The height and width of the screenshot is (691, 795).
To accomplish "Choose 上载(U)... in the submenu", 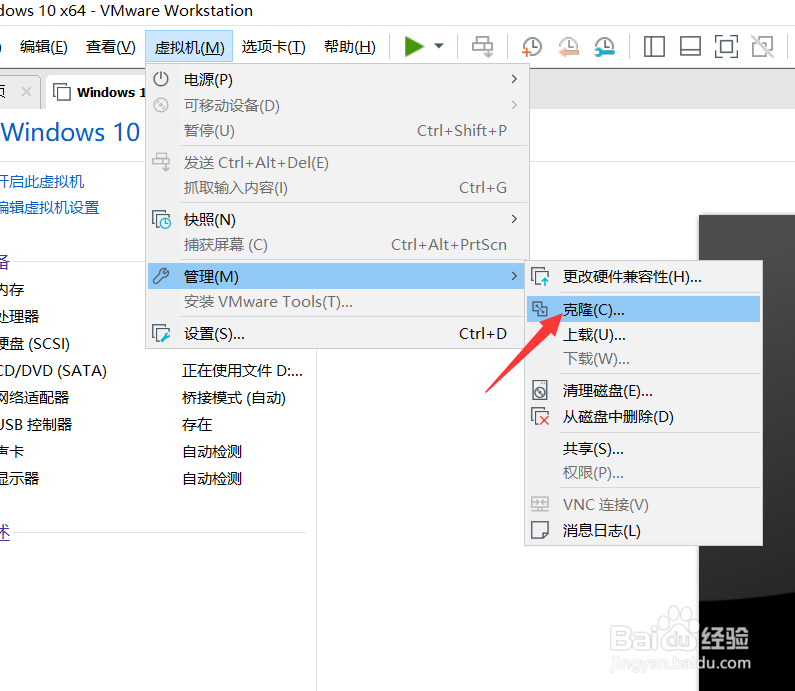I will (x=643, y=335).
